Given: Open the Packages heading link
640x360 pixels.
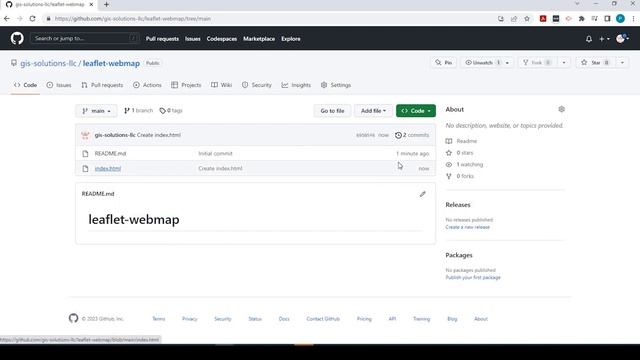Looking at the screenshot, I should 459,255.
